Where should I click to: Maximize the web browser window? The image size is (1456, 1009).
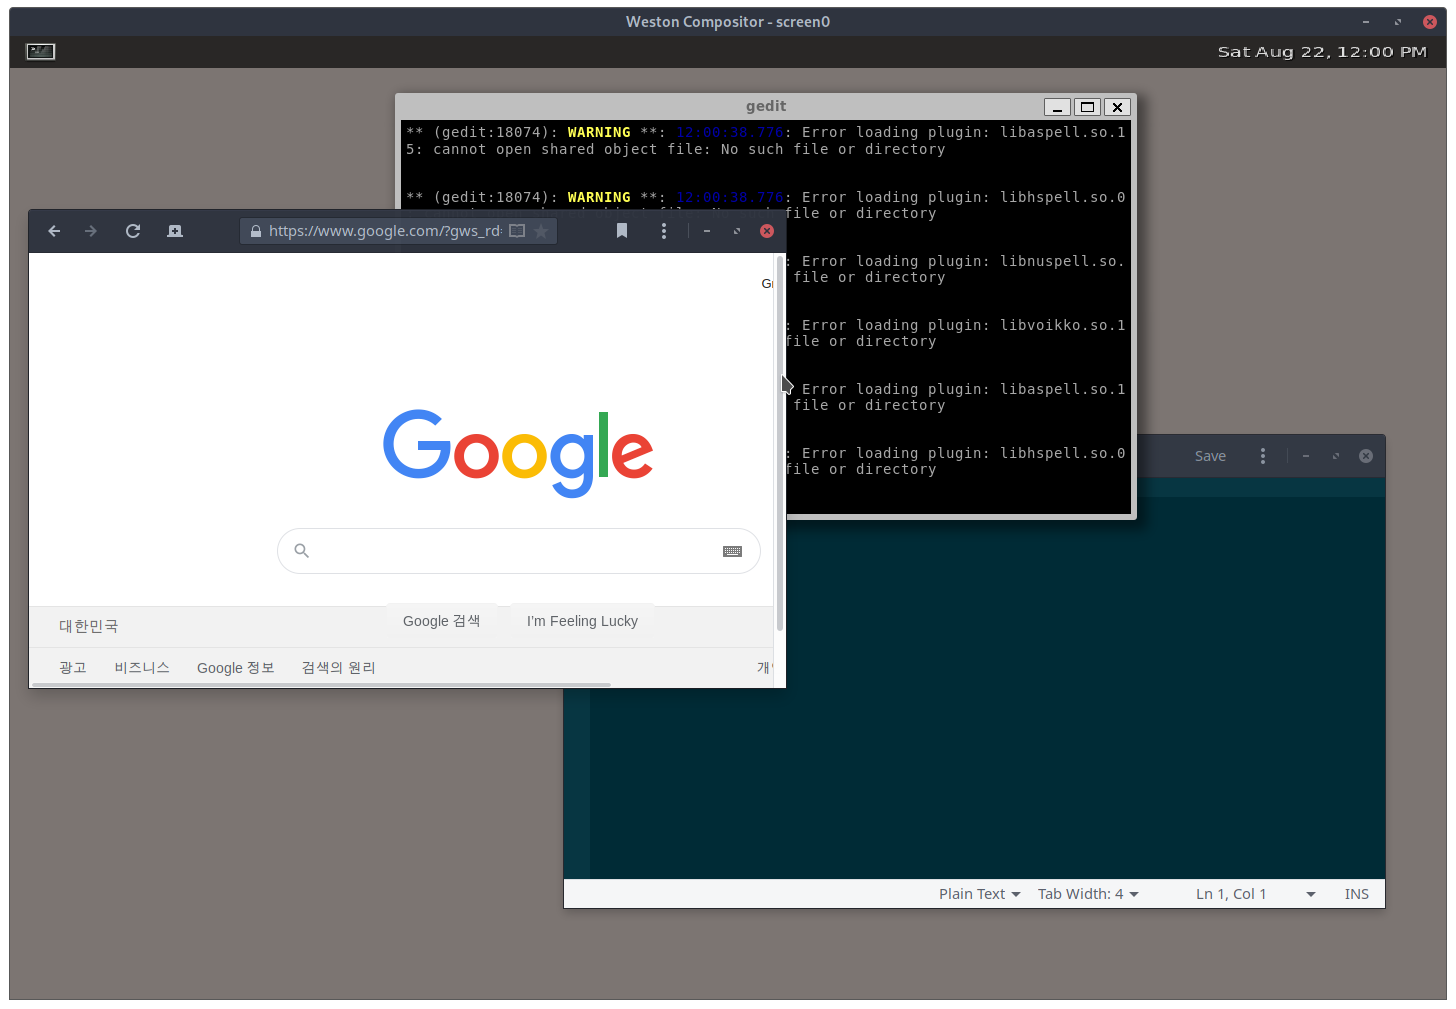pyautogui.click(x=737, y=231)
